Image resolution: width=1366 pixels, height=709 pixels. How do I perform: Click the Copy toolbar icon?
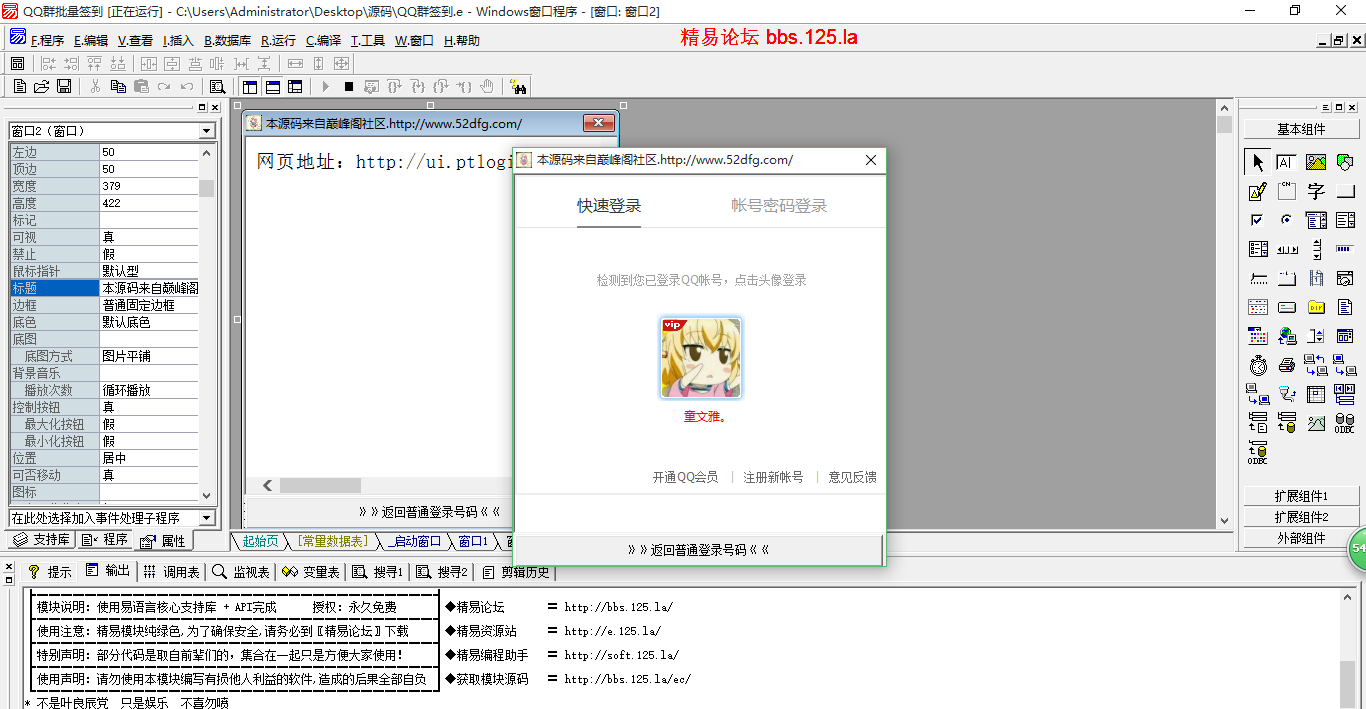(118, 86)
